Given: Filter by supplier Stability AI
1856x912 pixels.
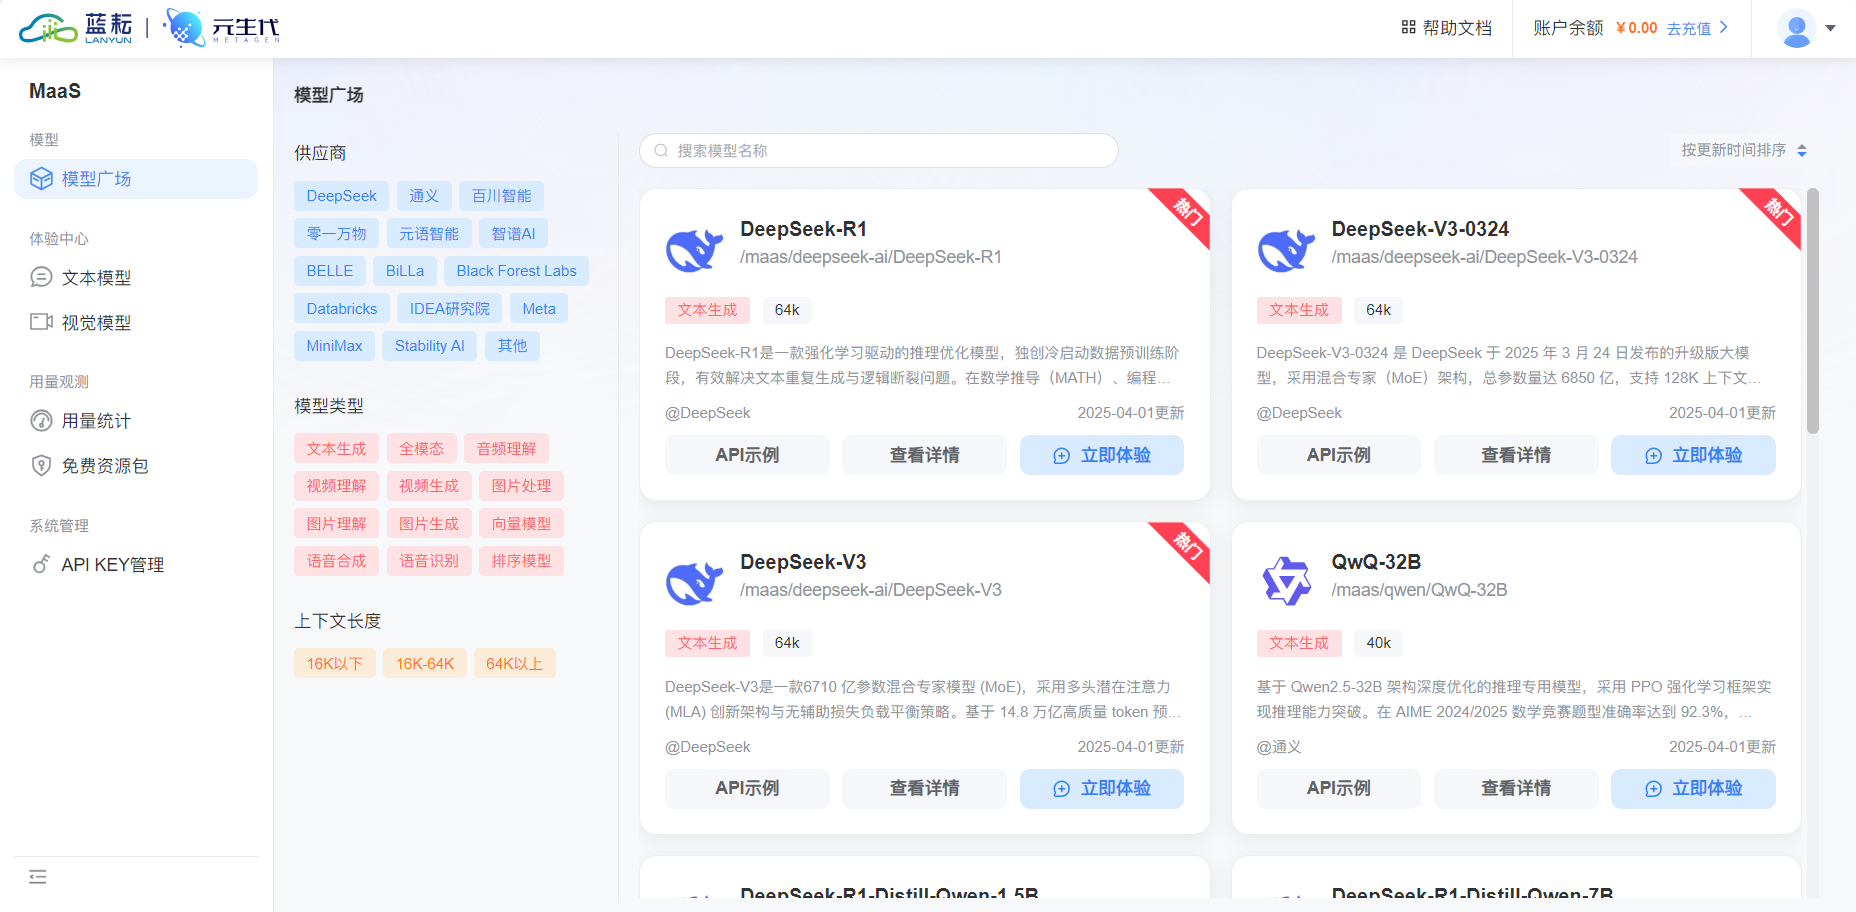Looking at the screenshot, I should tap(430, 346).
